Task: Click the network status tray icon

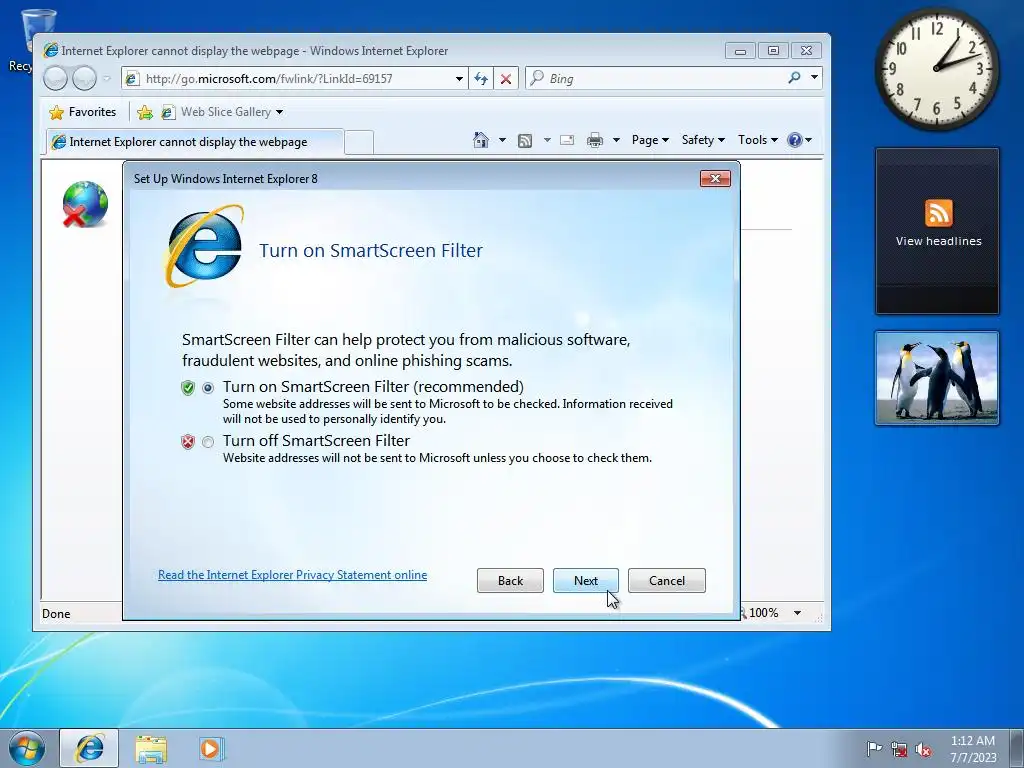Action: [x=899, y=749]
